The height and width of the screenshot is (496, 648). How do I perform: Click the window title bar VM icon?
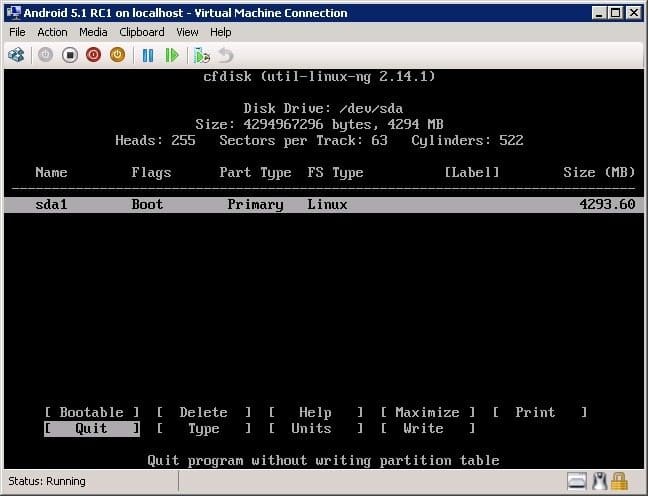(14, 13)
